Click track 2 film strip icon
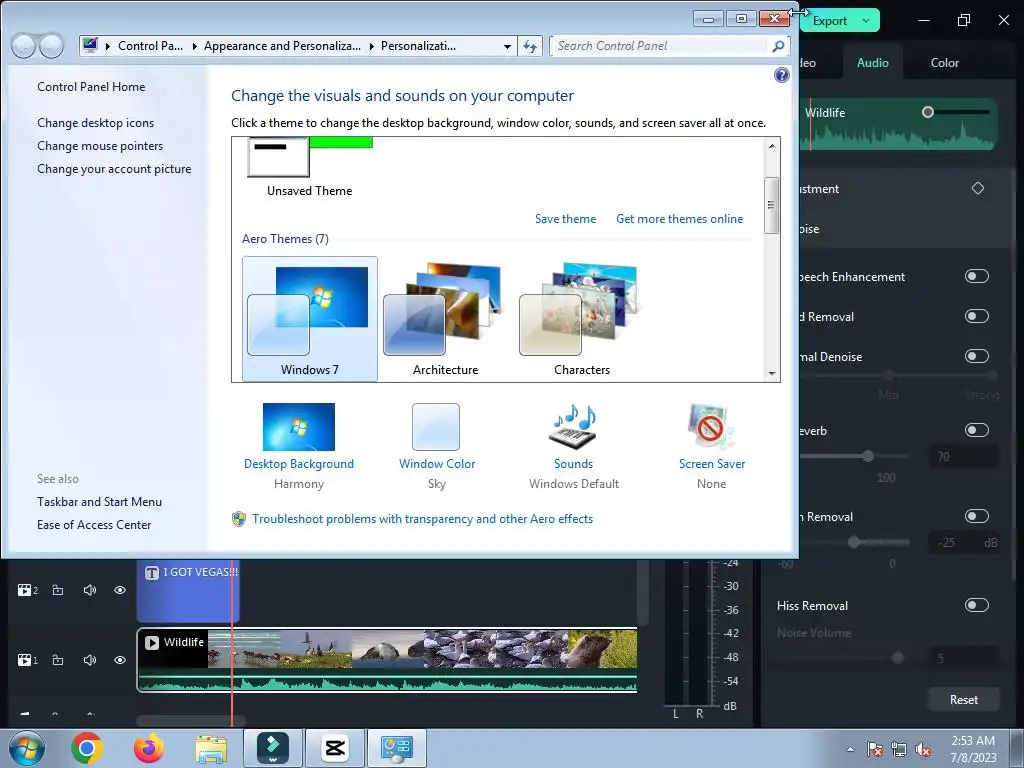Screen dimensions: 1024x768 point(27,590)
